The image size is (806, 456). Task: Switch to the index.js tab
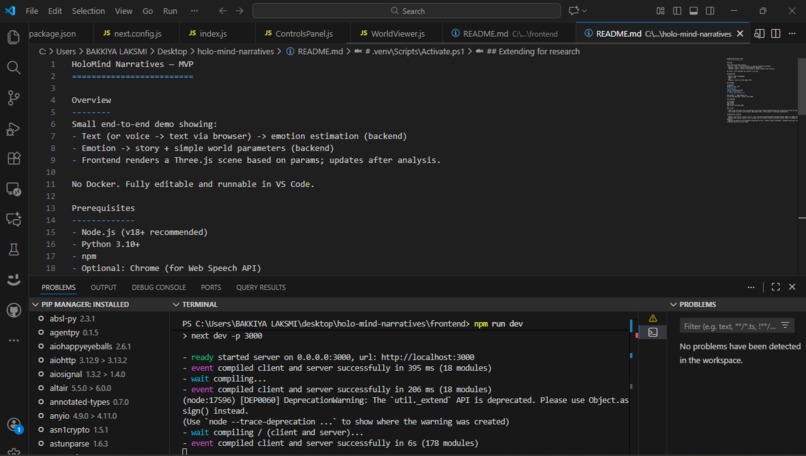[x=213, y=33]
